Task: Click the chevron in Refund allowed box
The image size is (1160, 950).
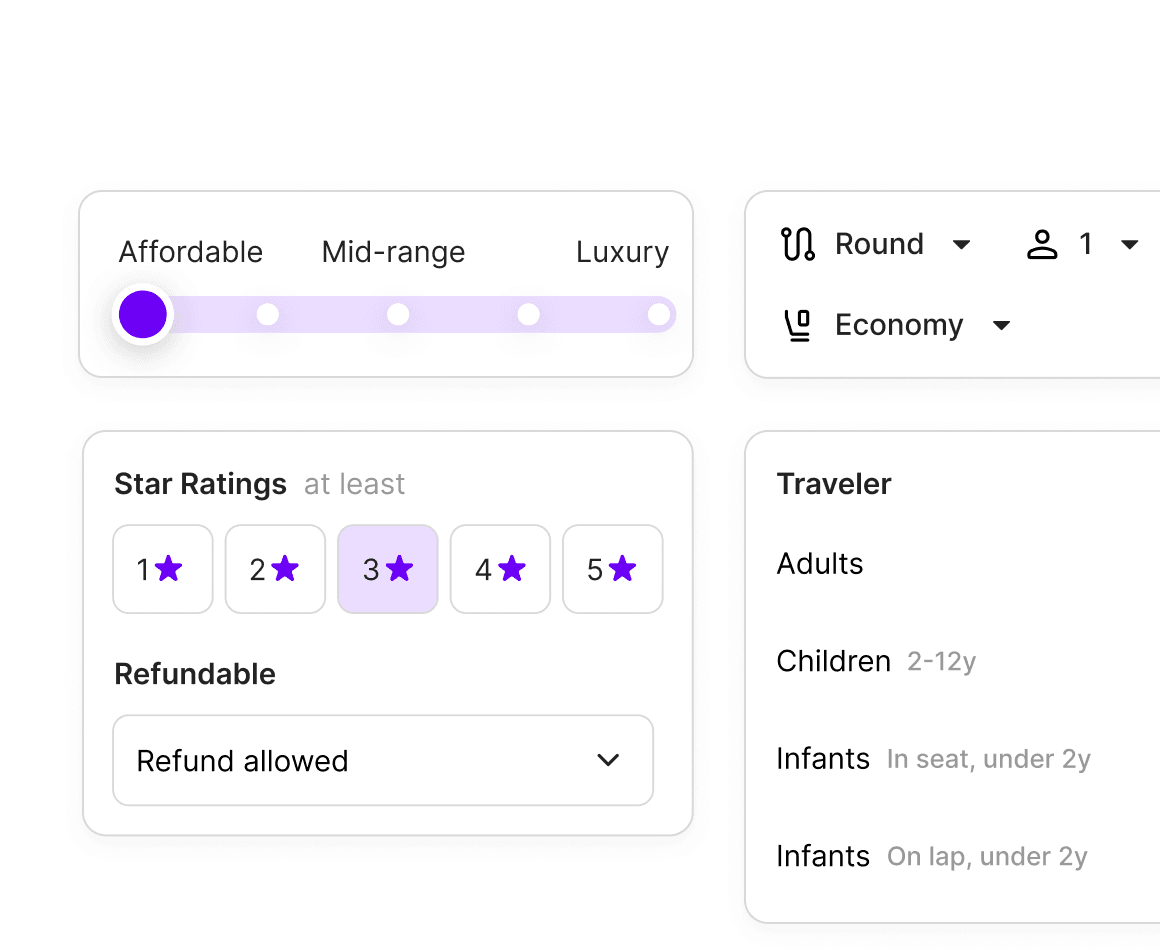Action: point(608,761)
